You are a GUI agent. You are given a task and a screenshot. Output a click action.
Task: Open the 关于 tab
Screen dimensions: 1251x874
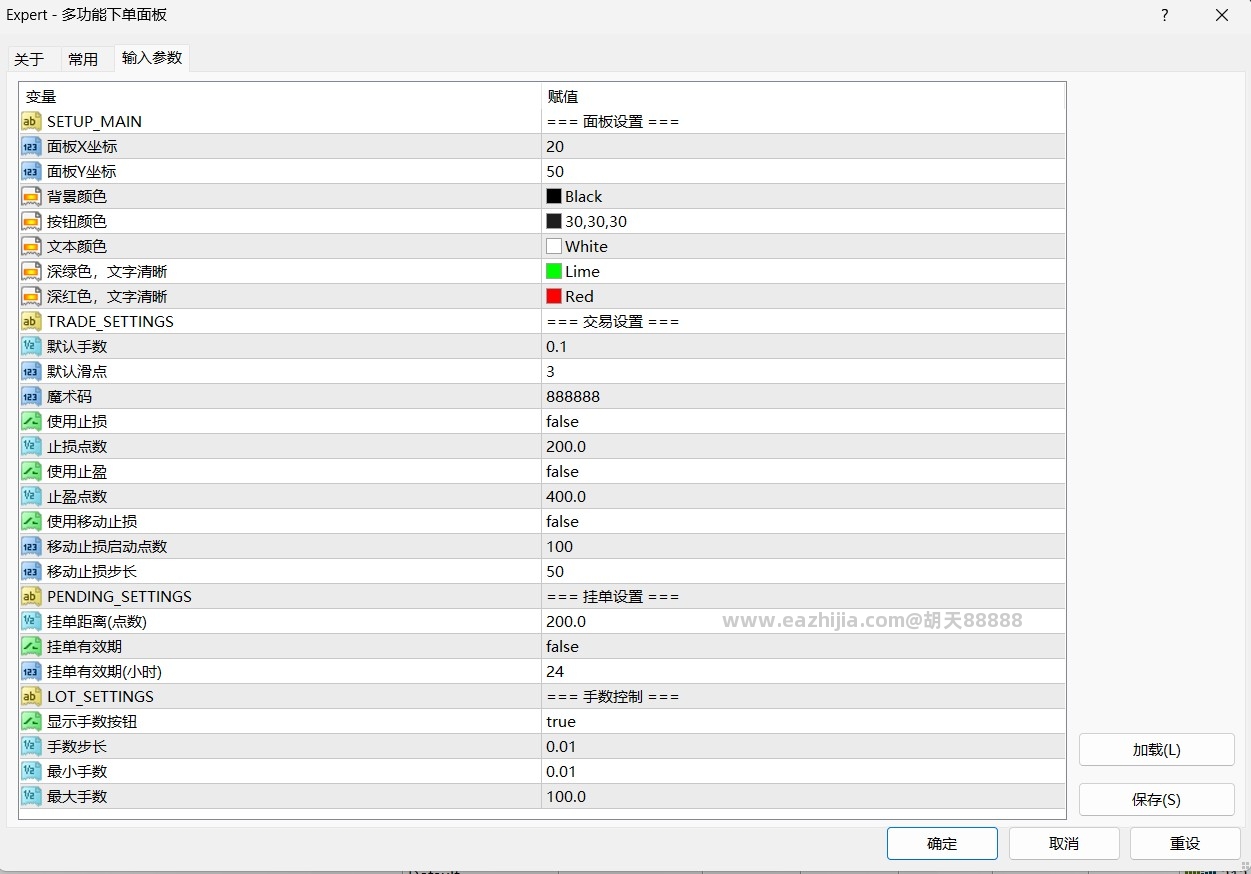click(29, 59)
